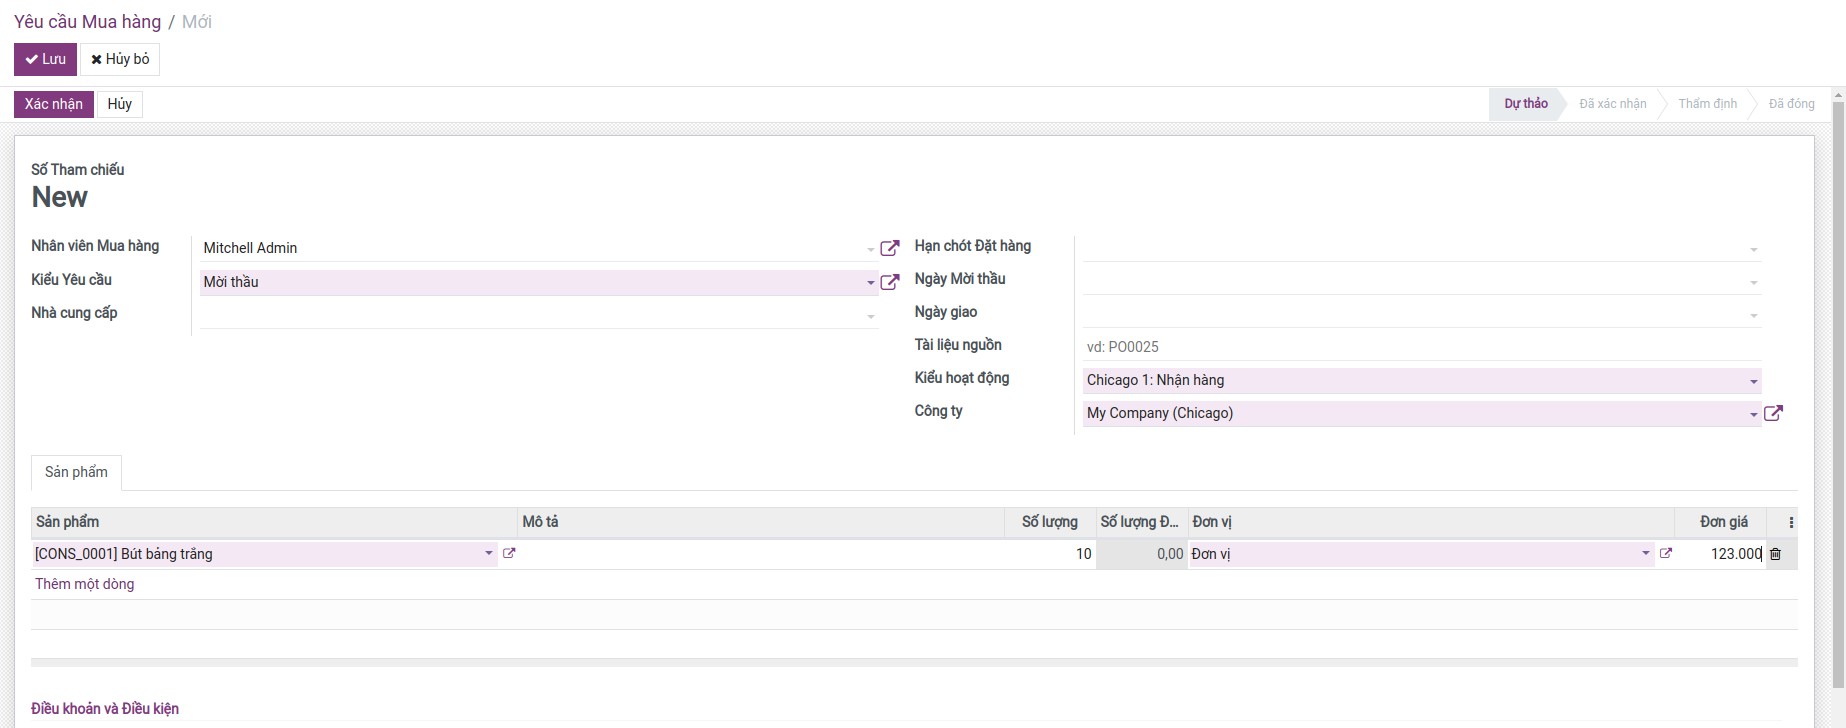Click the Lưu save button

(x=45, y=59)
